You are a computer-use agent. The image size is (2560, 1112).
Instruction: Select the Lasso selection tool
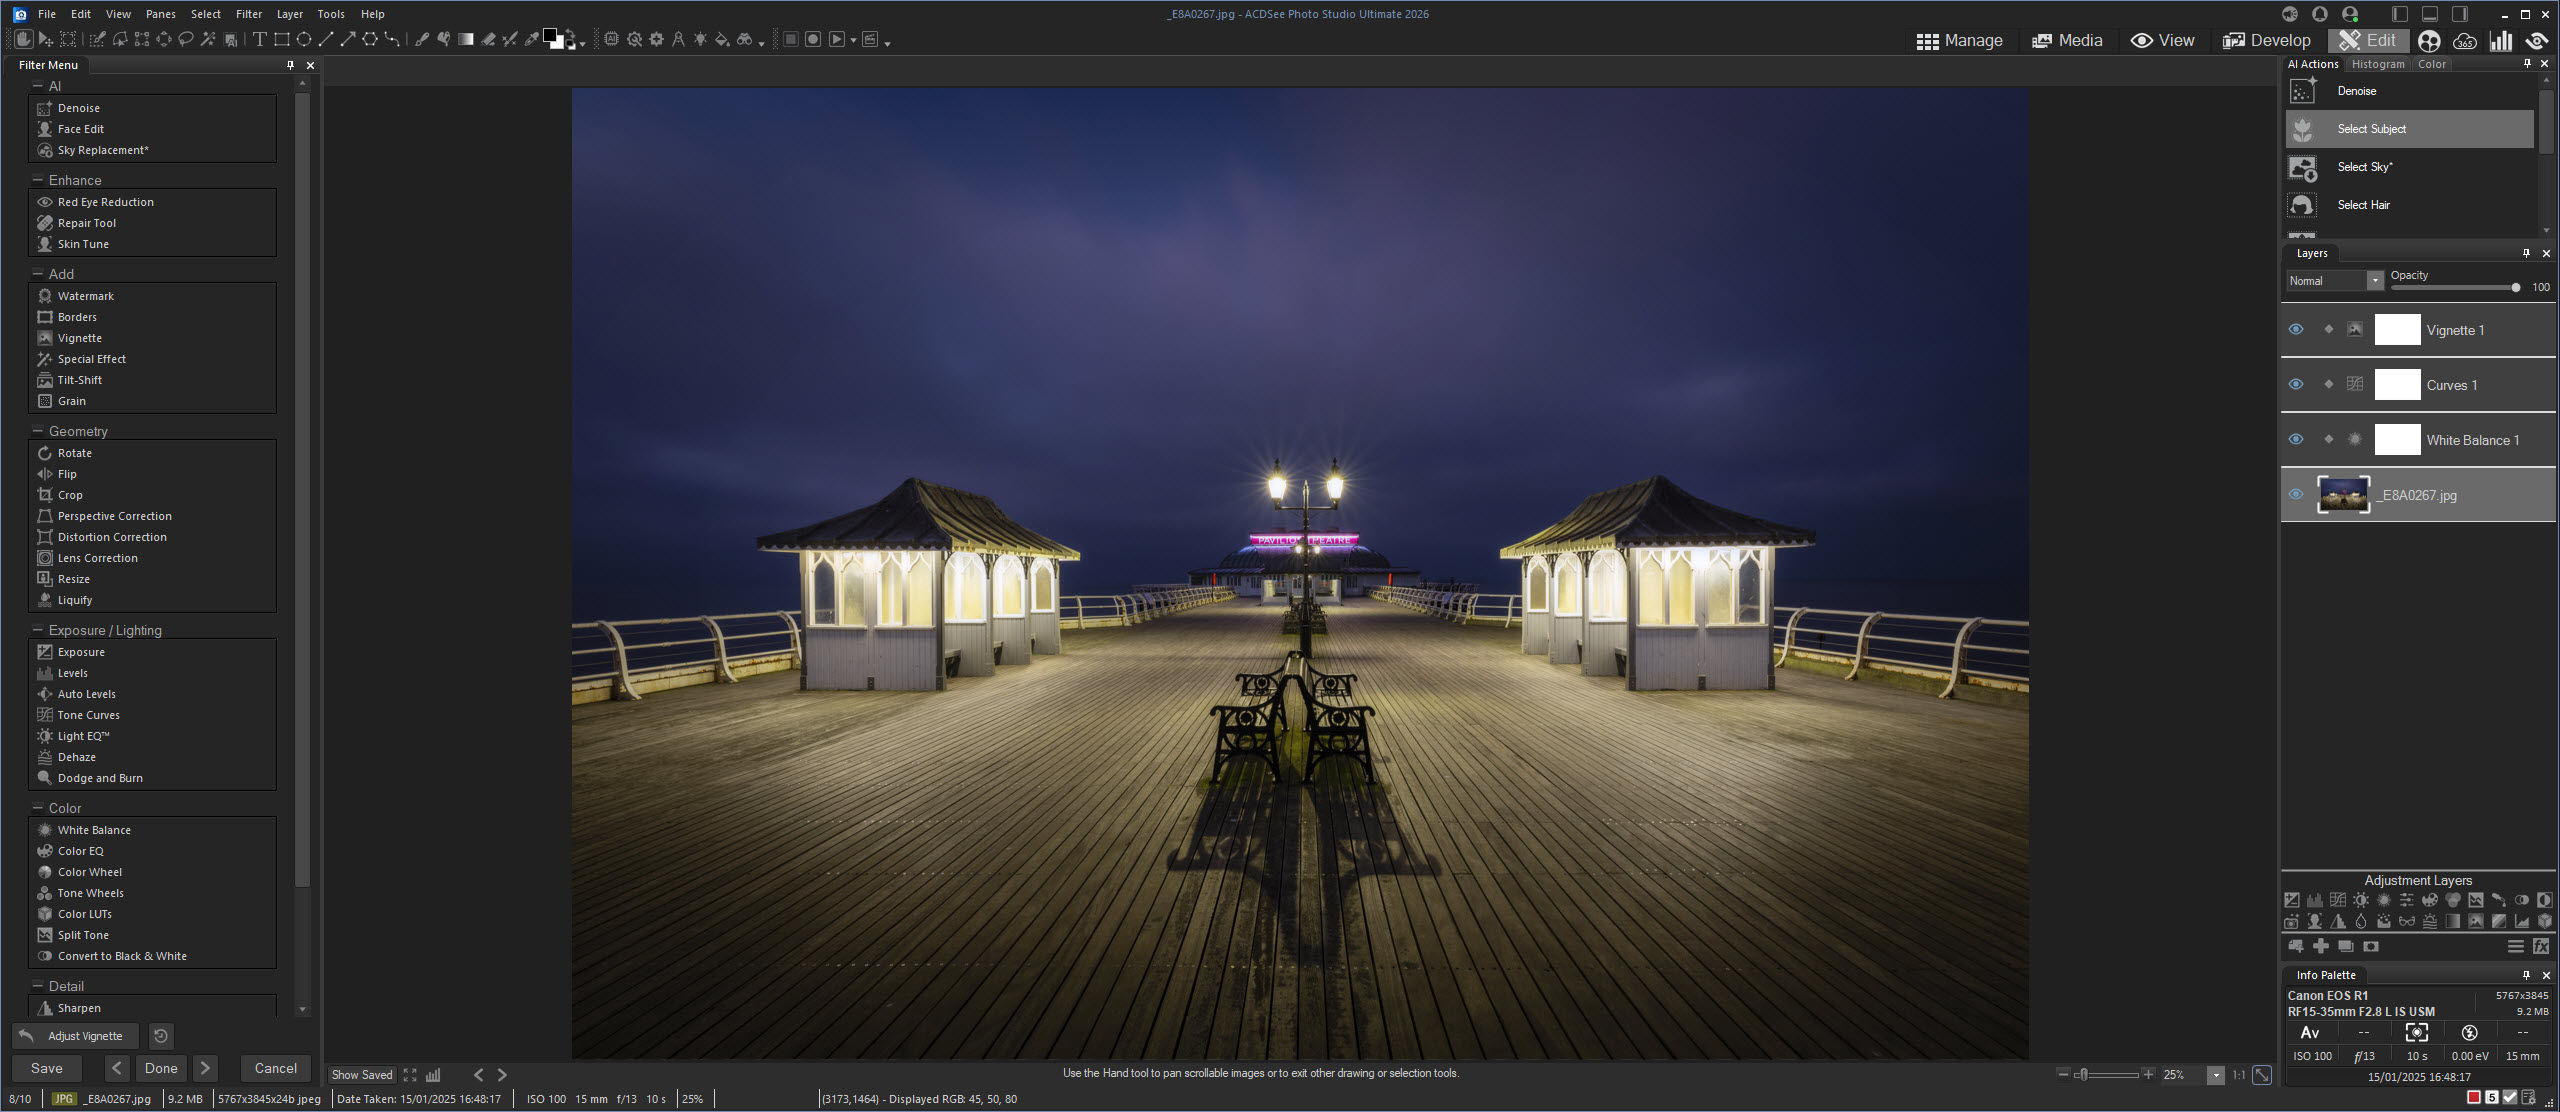pyautogui.click(x=186, y=40)
